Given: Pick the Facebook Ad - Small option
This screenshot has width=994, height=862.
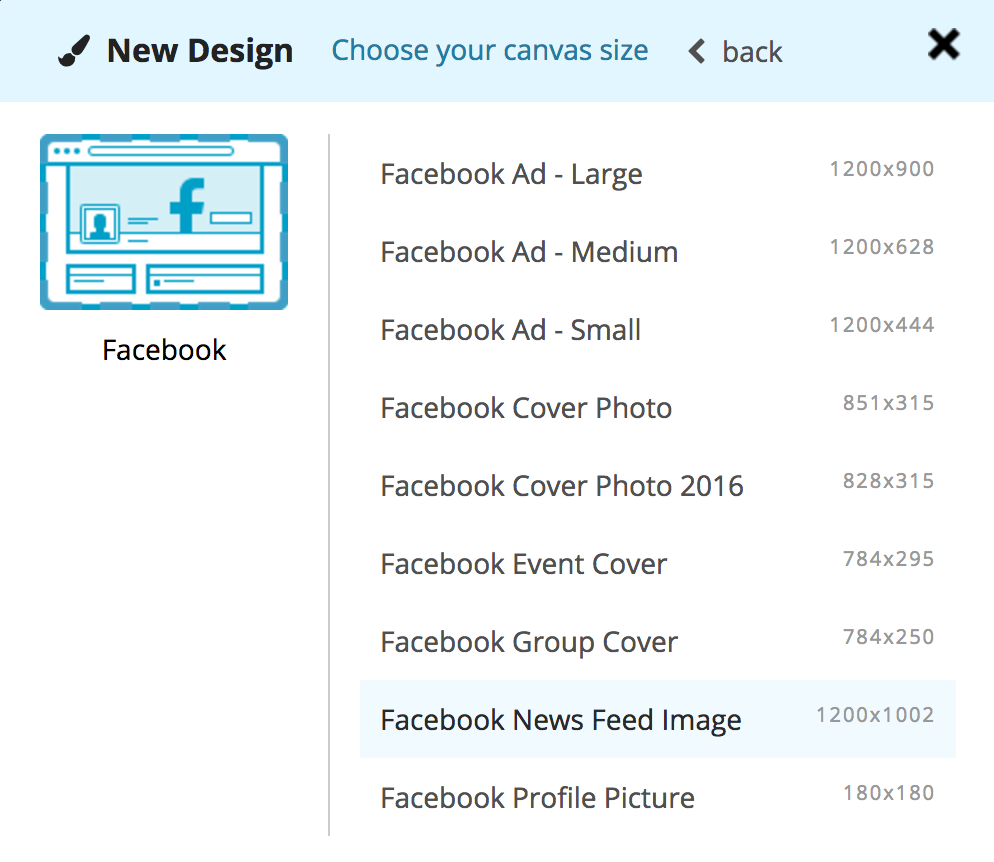Looking at the screenshot, I should click(511, 330).
